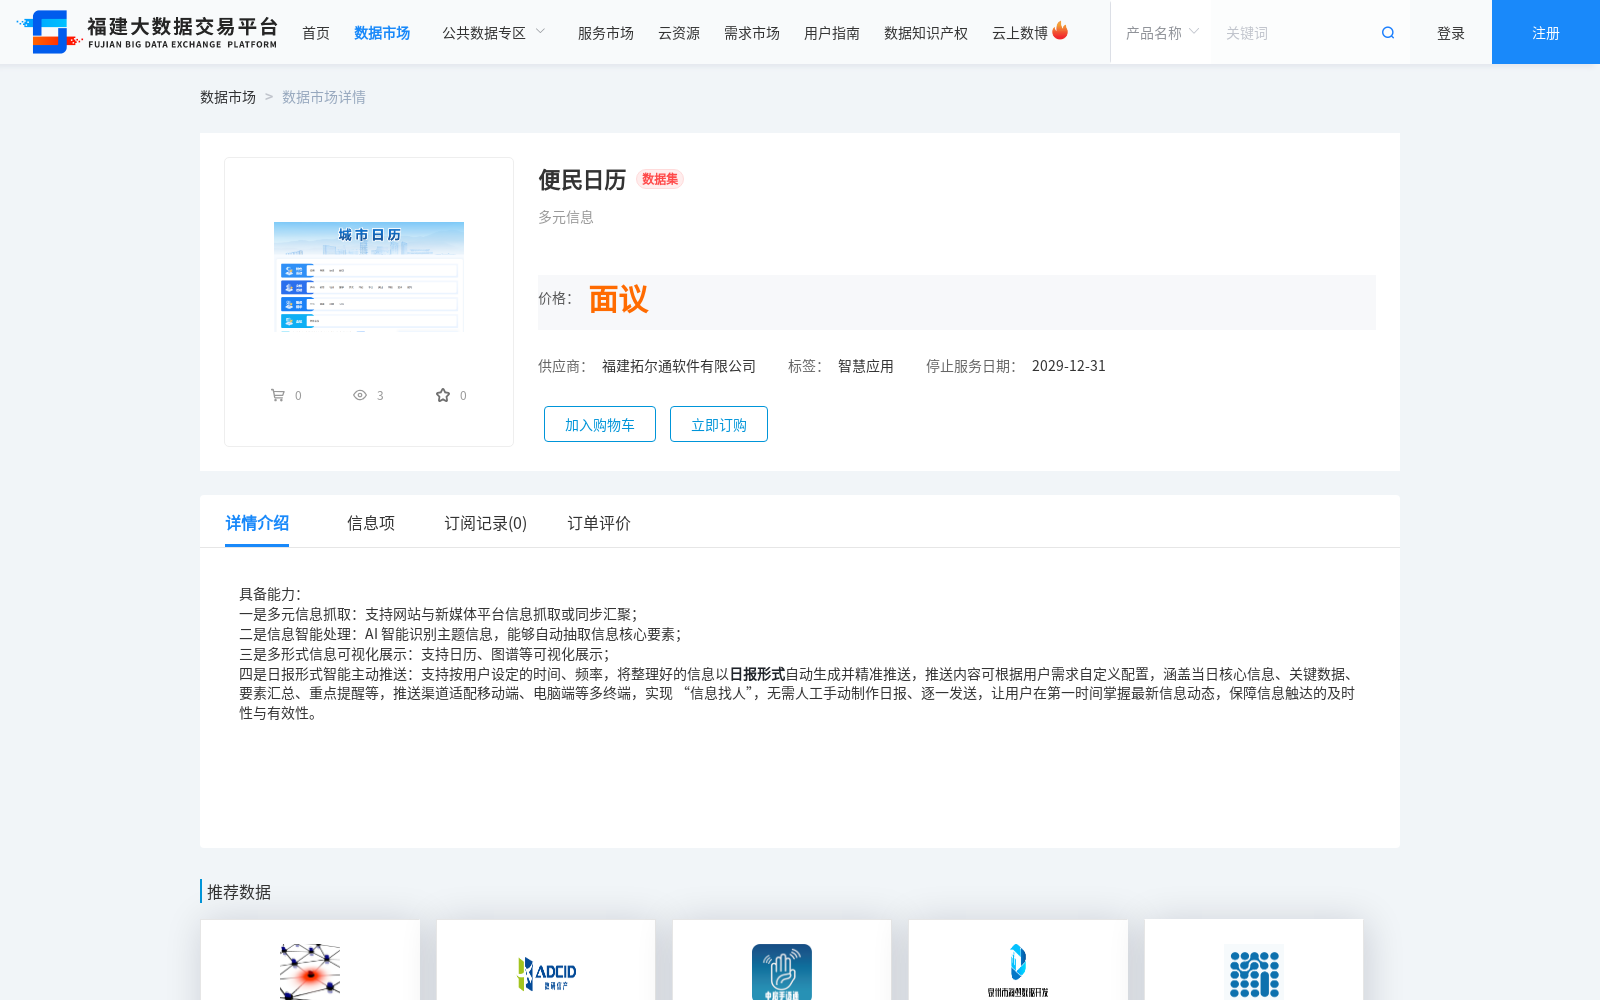Open 用户指南 navigation item
1600x1000 pixels.
pos(832,33)
